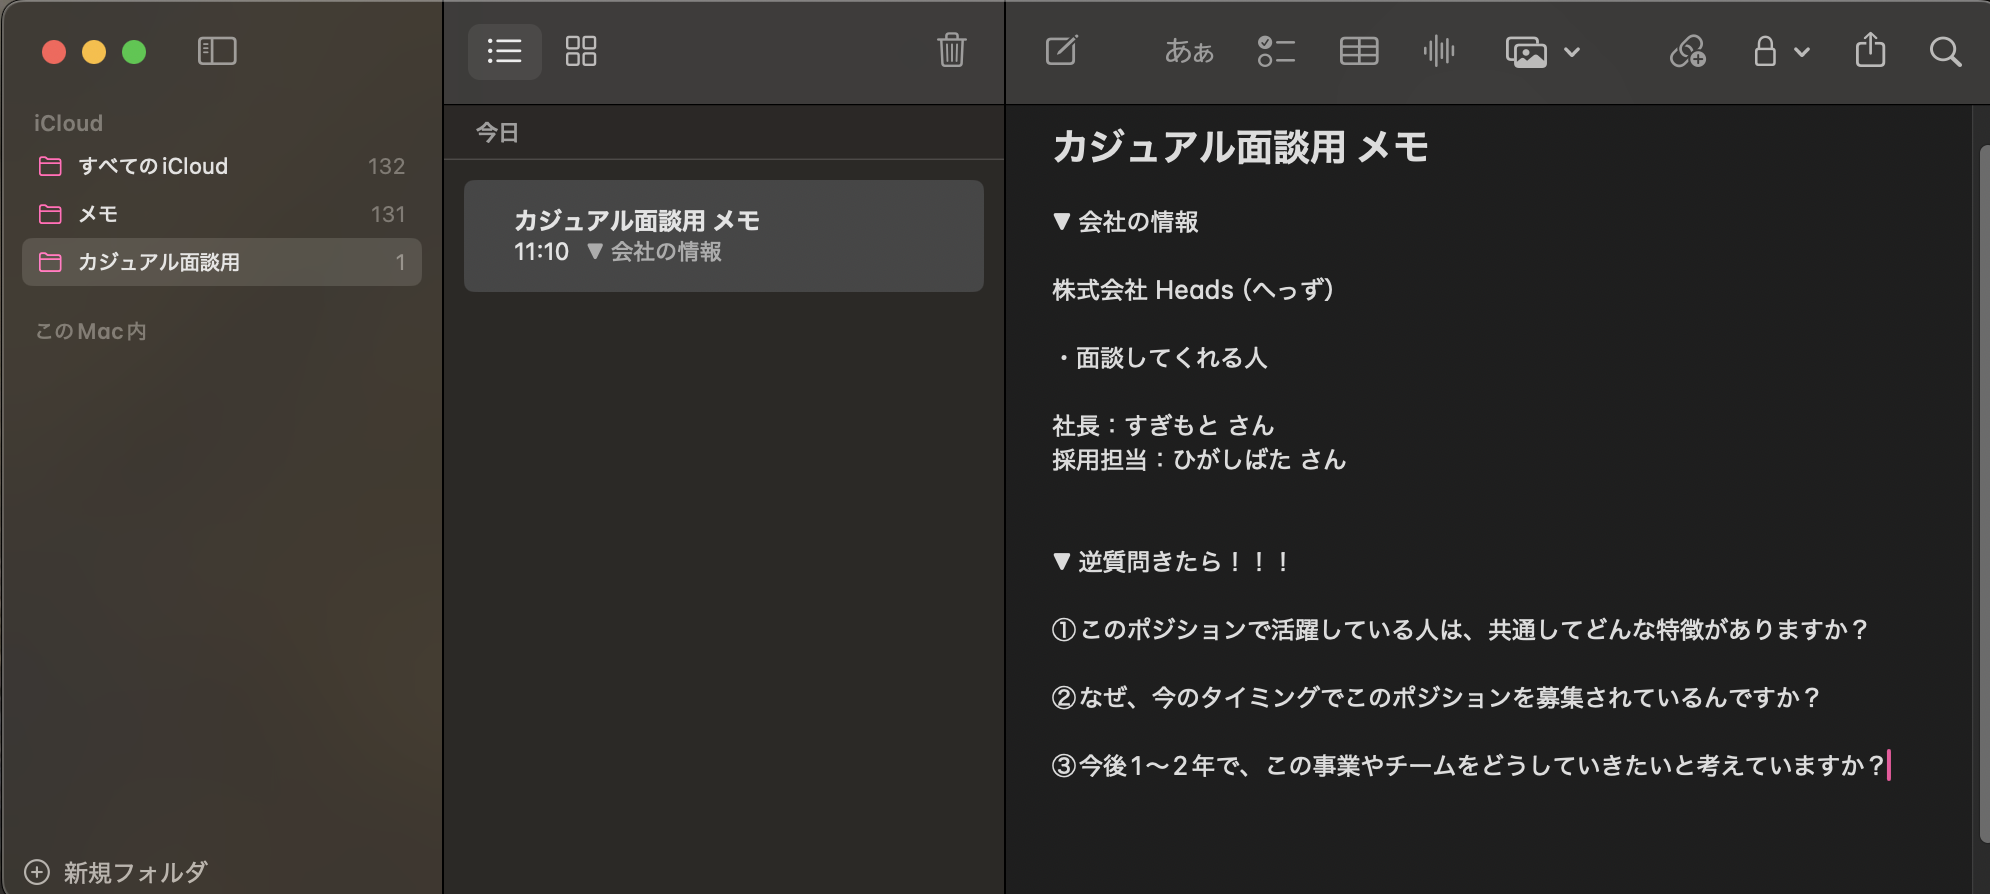The height and width of the screenshot is (894, 1990).
Task: Start audio recording via waveform icon
Action: pyautogui.click(x=1439, y=51)
